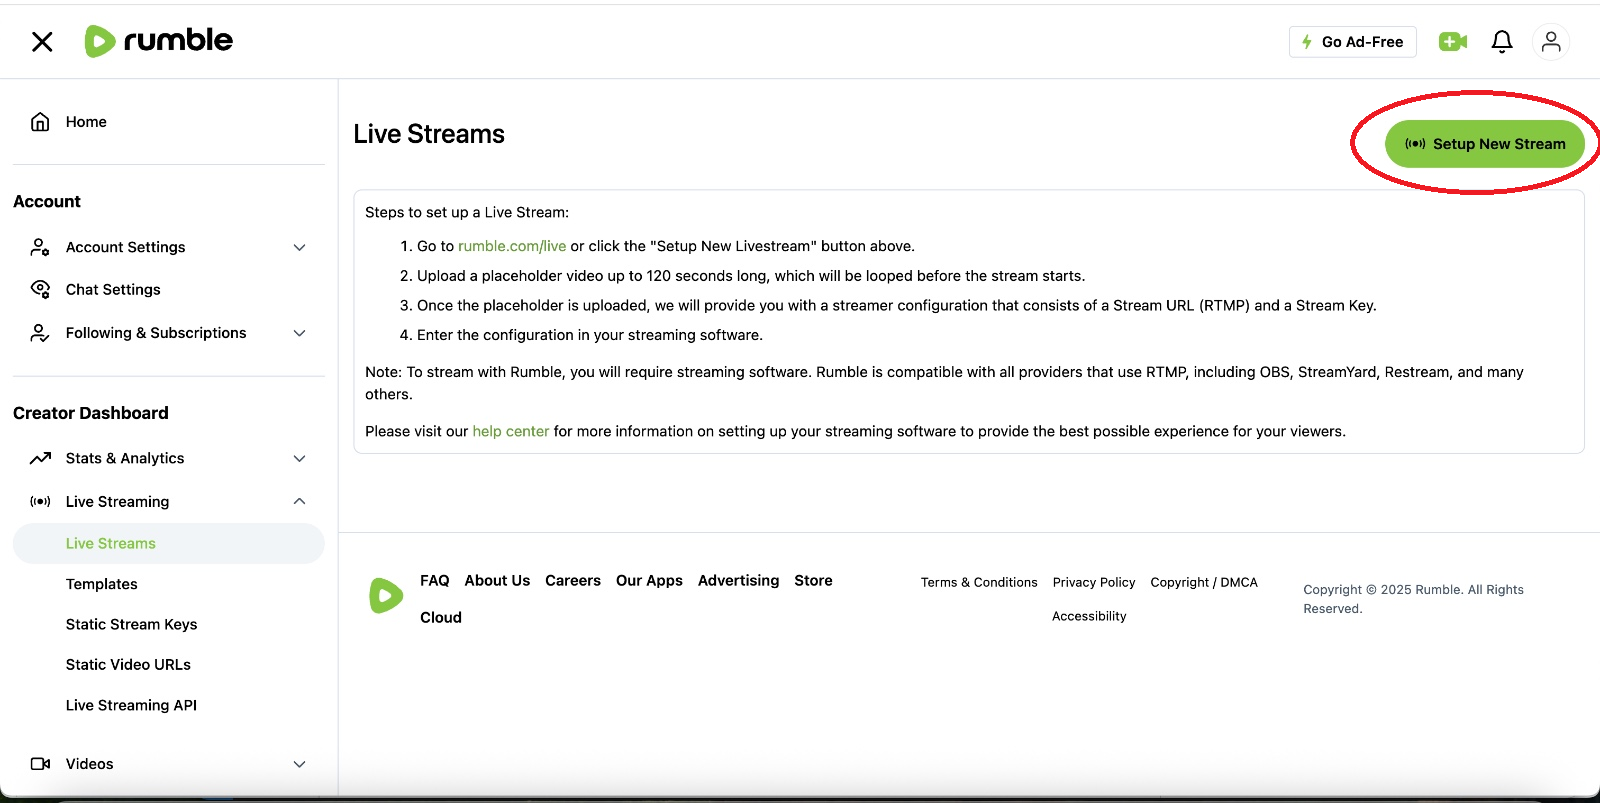Open Chat Settings in sidebar
This screenshot has height=803, width=1600.
point(112,289)
